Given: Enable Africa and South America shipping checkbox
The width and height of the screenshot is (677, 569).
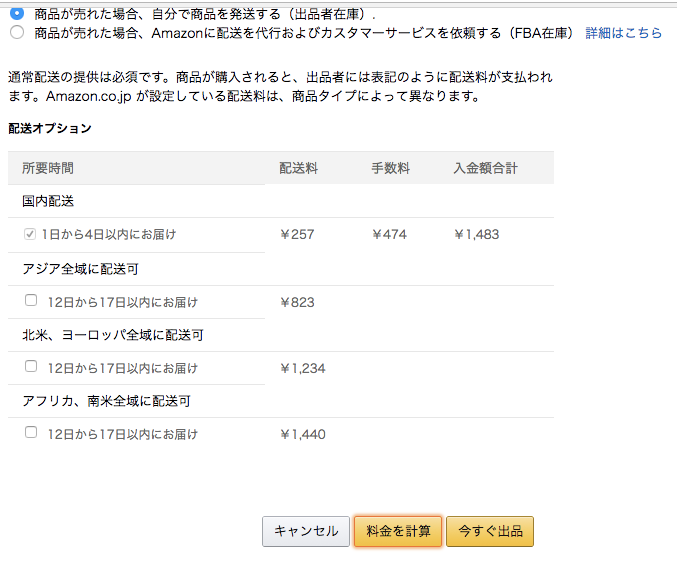Looking at the screenshot, I should coord(31,432).
